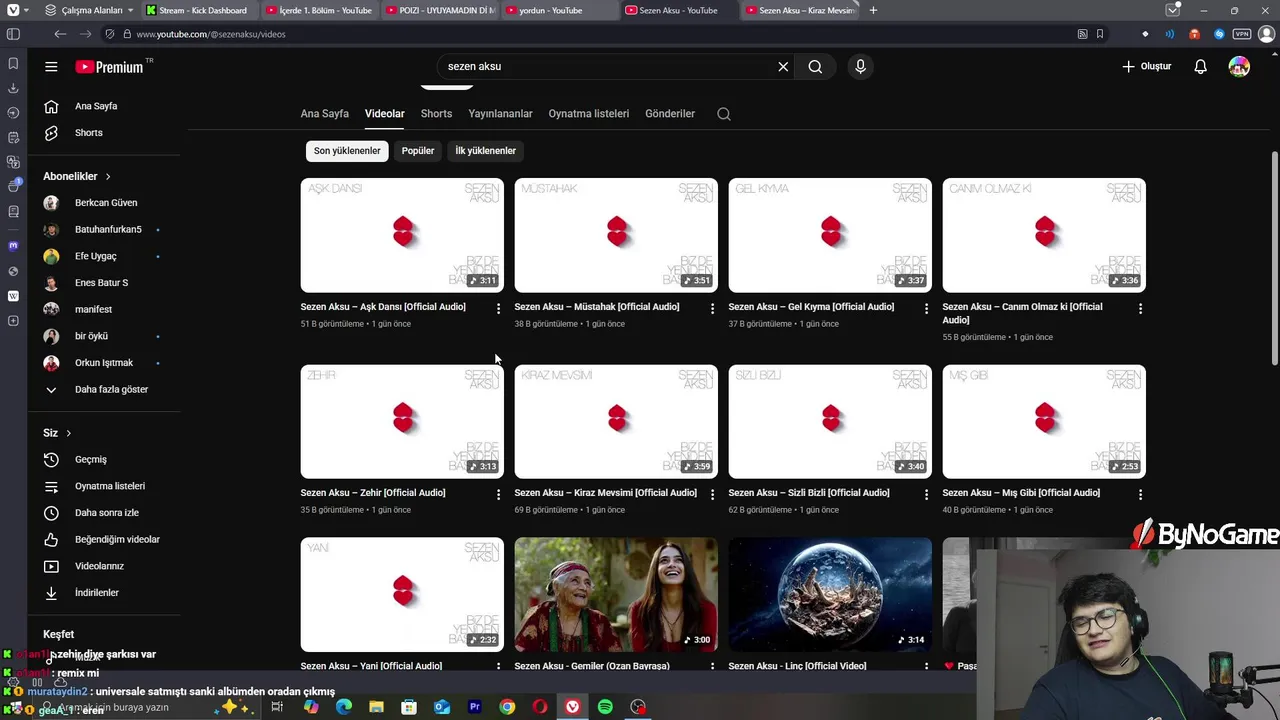Open options for Canım Olmaz ki video
The height and width of the screenshot is (720, 1280).
point(1140,309)
